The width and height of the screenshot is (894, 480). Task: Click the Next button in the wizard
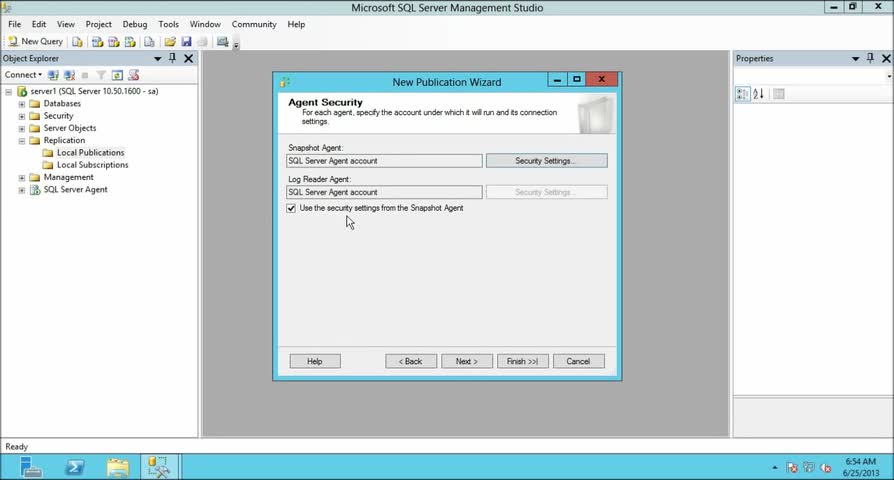466,361
